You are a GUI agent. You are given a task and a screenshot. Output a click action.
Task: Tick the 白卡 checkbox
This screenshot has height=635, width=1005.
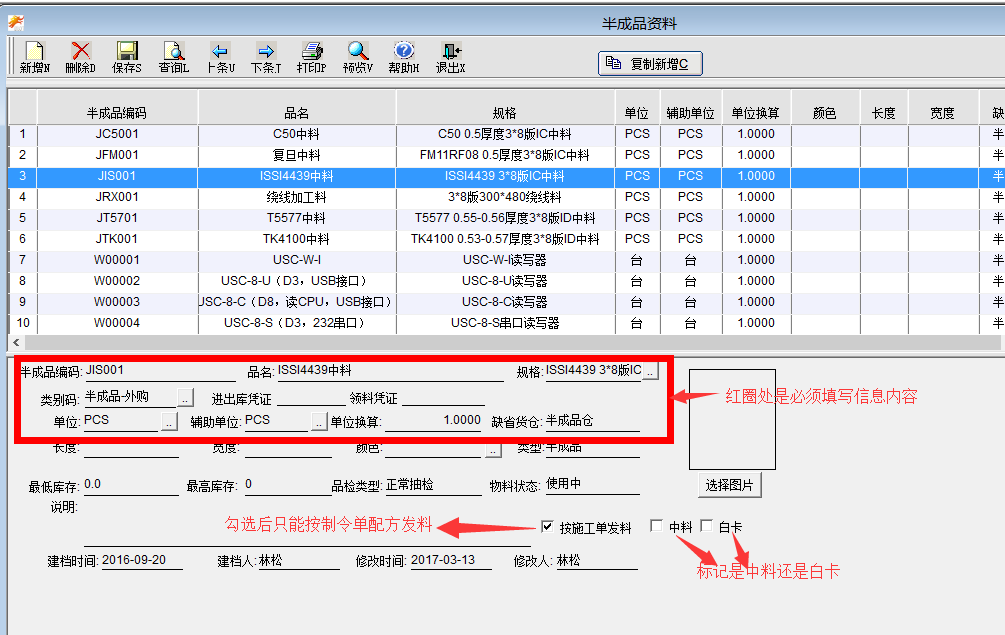[x=706, y=526]
